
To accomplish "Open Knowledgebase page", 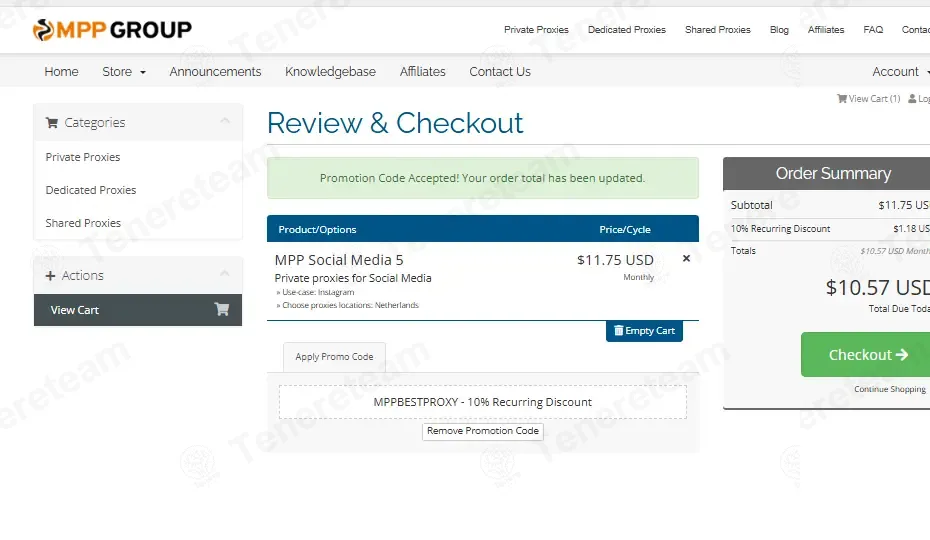I will coord(330,72).
